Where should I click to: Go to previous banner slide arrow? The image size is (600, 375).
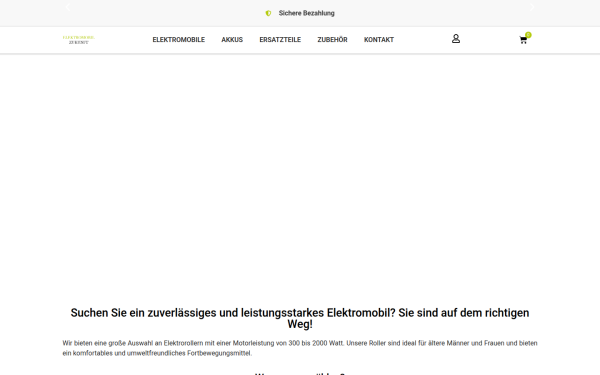pos(68,7)
